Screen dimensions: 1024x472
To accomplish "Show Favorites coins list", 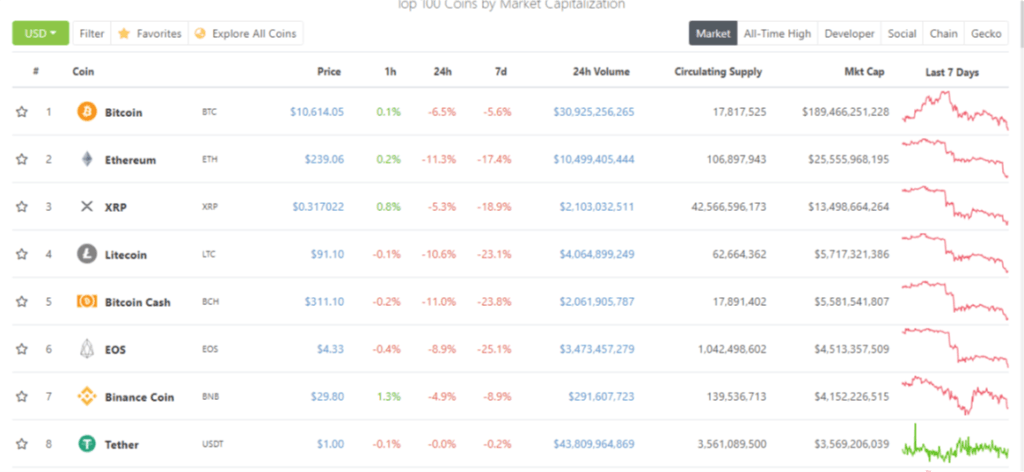I will point(150,33).
